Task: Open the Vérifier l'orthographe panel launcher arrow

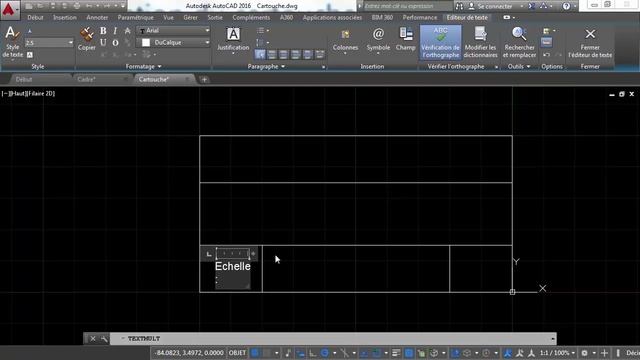Action: click(x=496, y=67)
